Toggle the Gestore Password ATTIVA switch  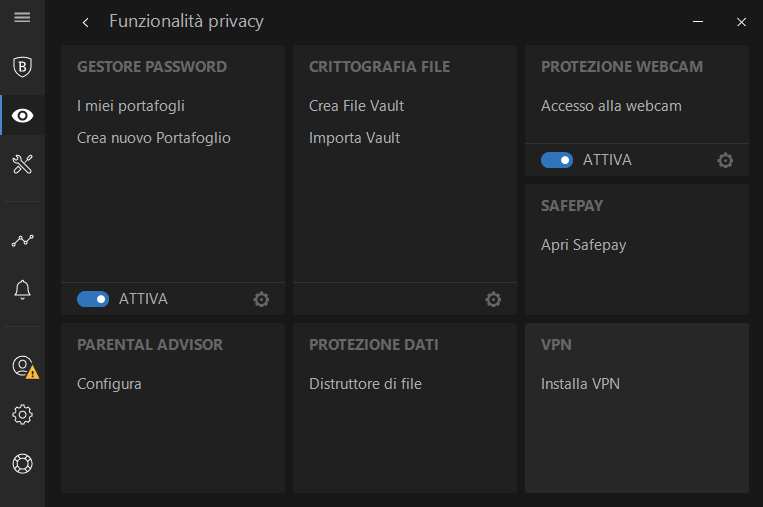pyautogui.click(x=93, y=299)
